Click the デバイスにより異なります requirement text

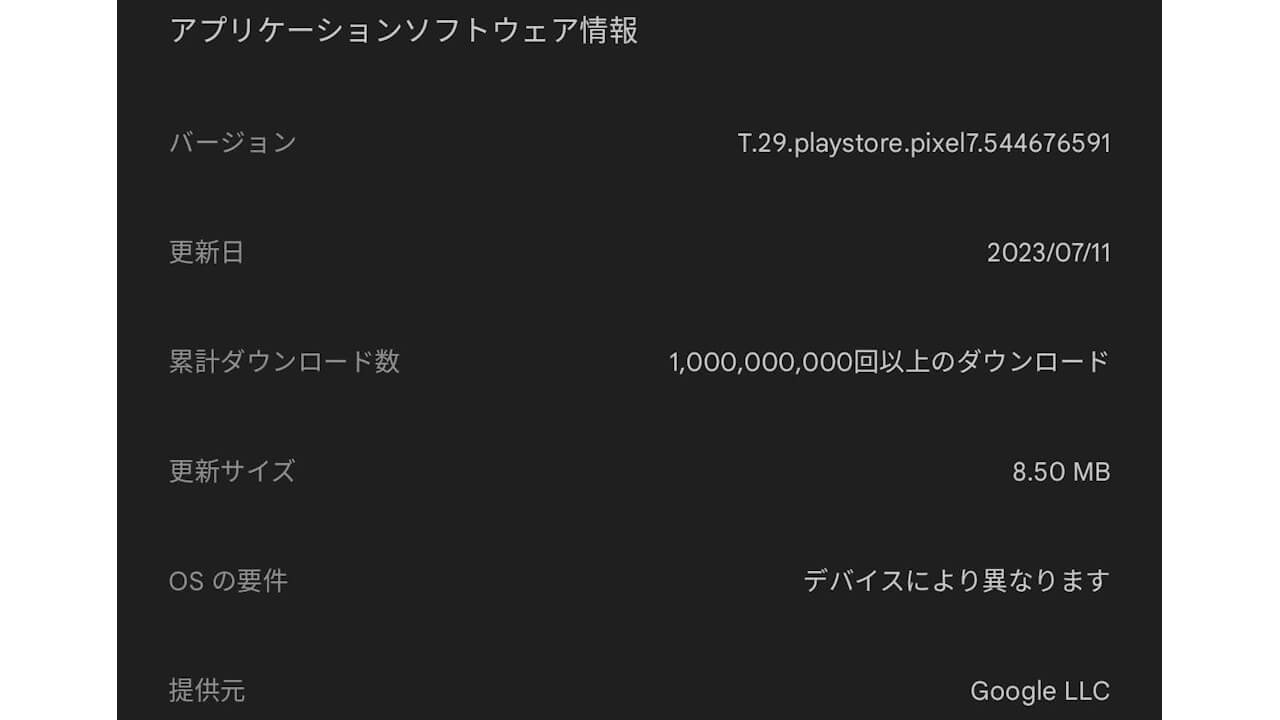[x=957, y=580]
